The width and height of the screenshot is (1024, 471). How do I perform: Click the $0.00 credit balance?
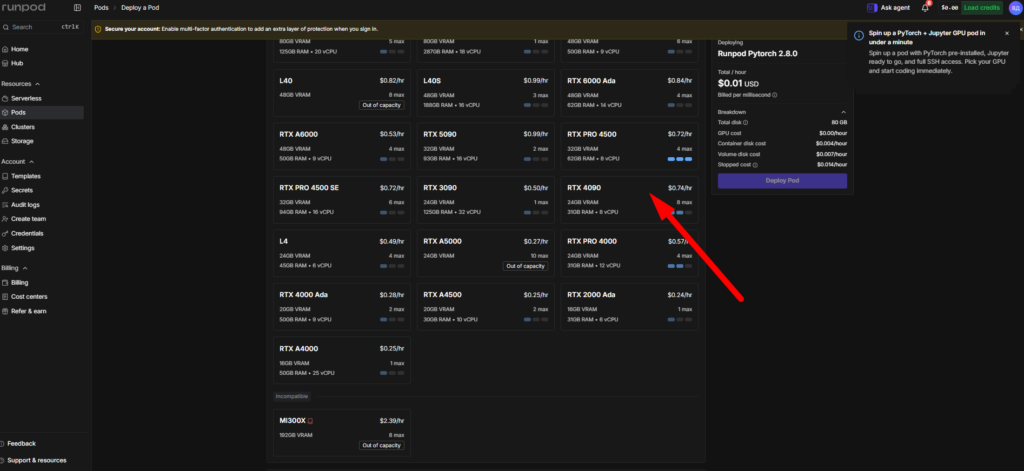949,8
